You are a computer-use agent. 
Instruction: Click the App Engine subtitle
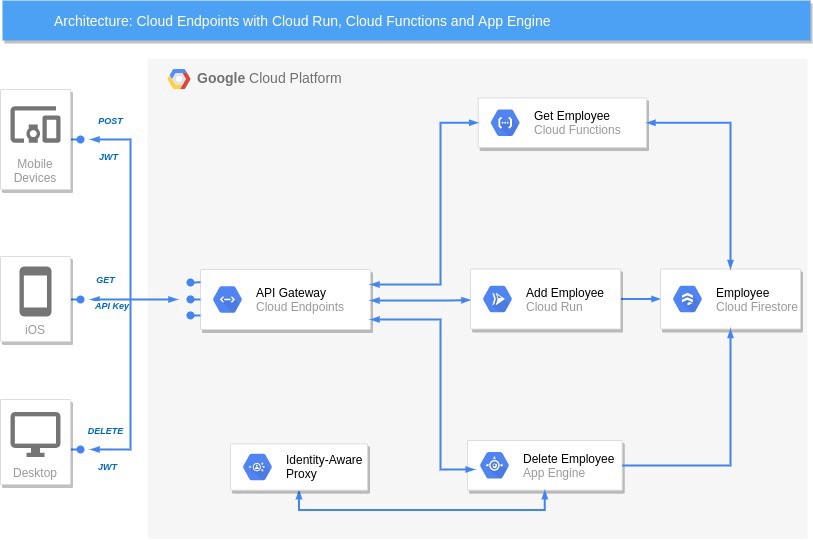[x=554, y=473]
